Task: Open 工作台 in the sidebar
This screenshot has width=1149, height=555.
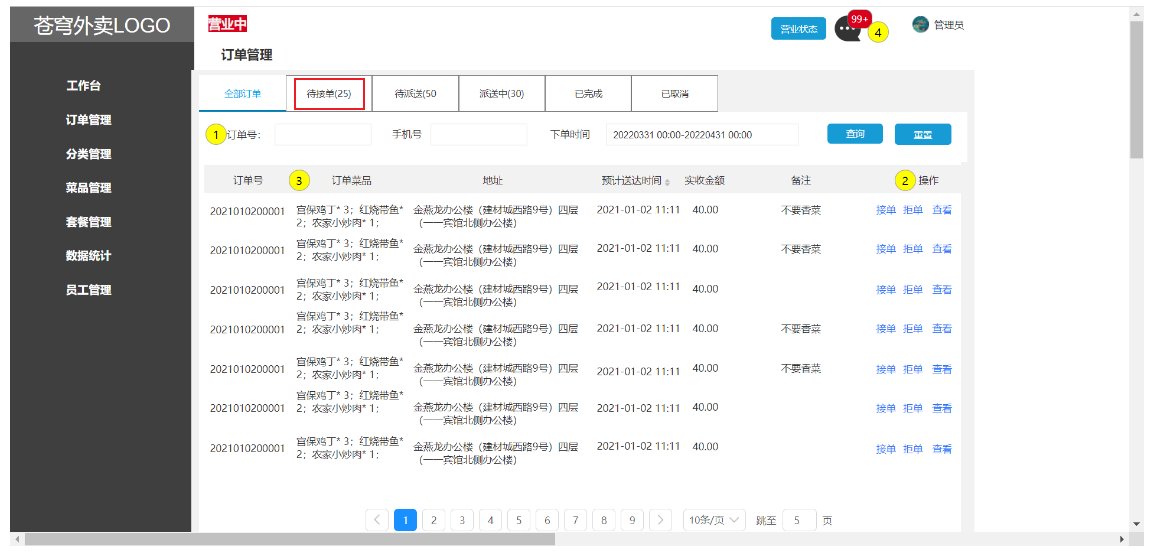Action: click(84, 86)
